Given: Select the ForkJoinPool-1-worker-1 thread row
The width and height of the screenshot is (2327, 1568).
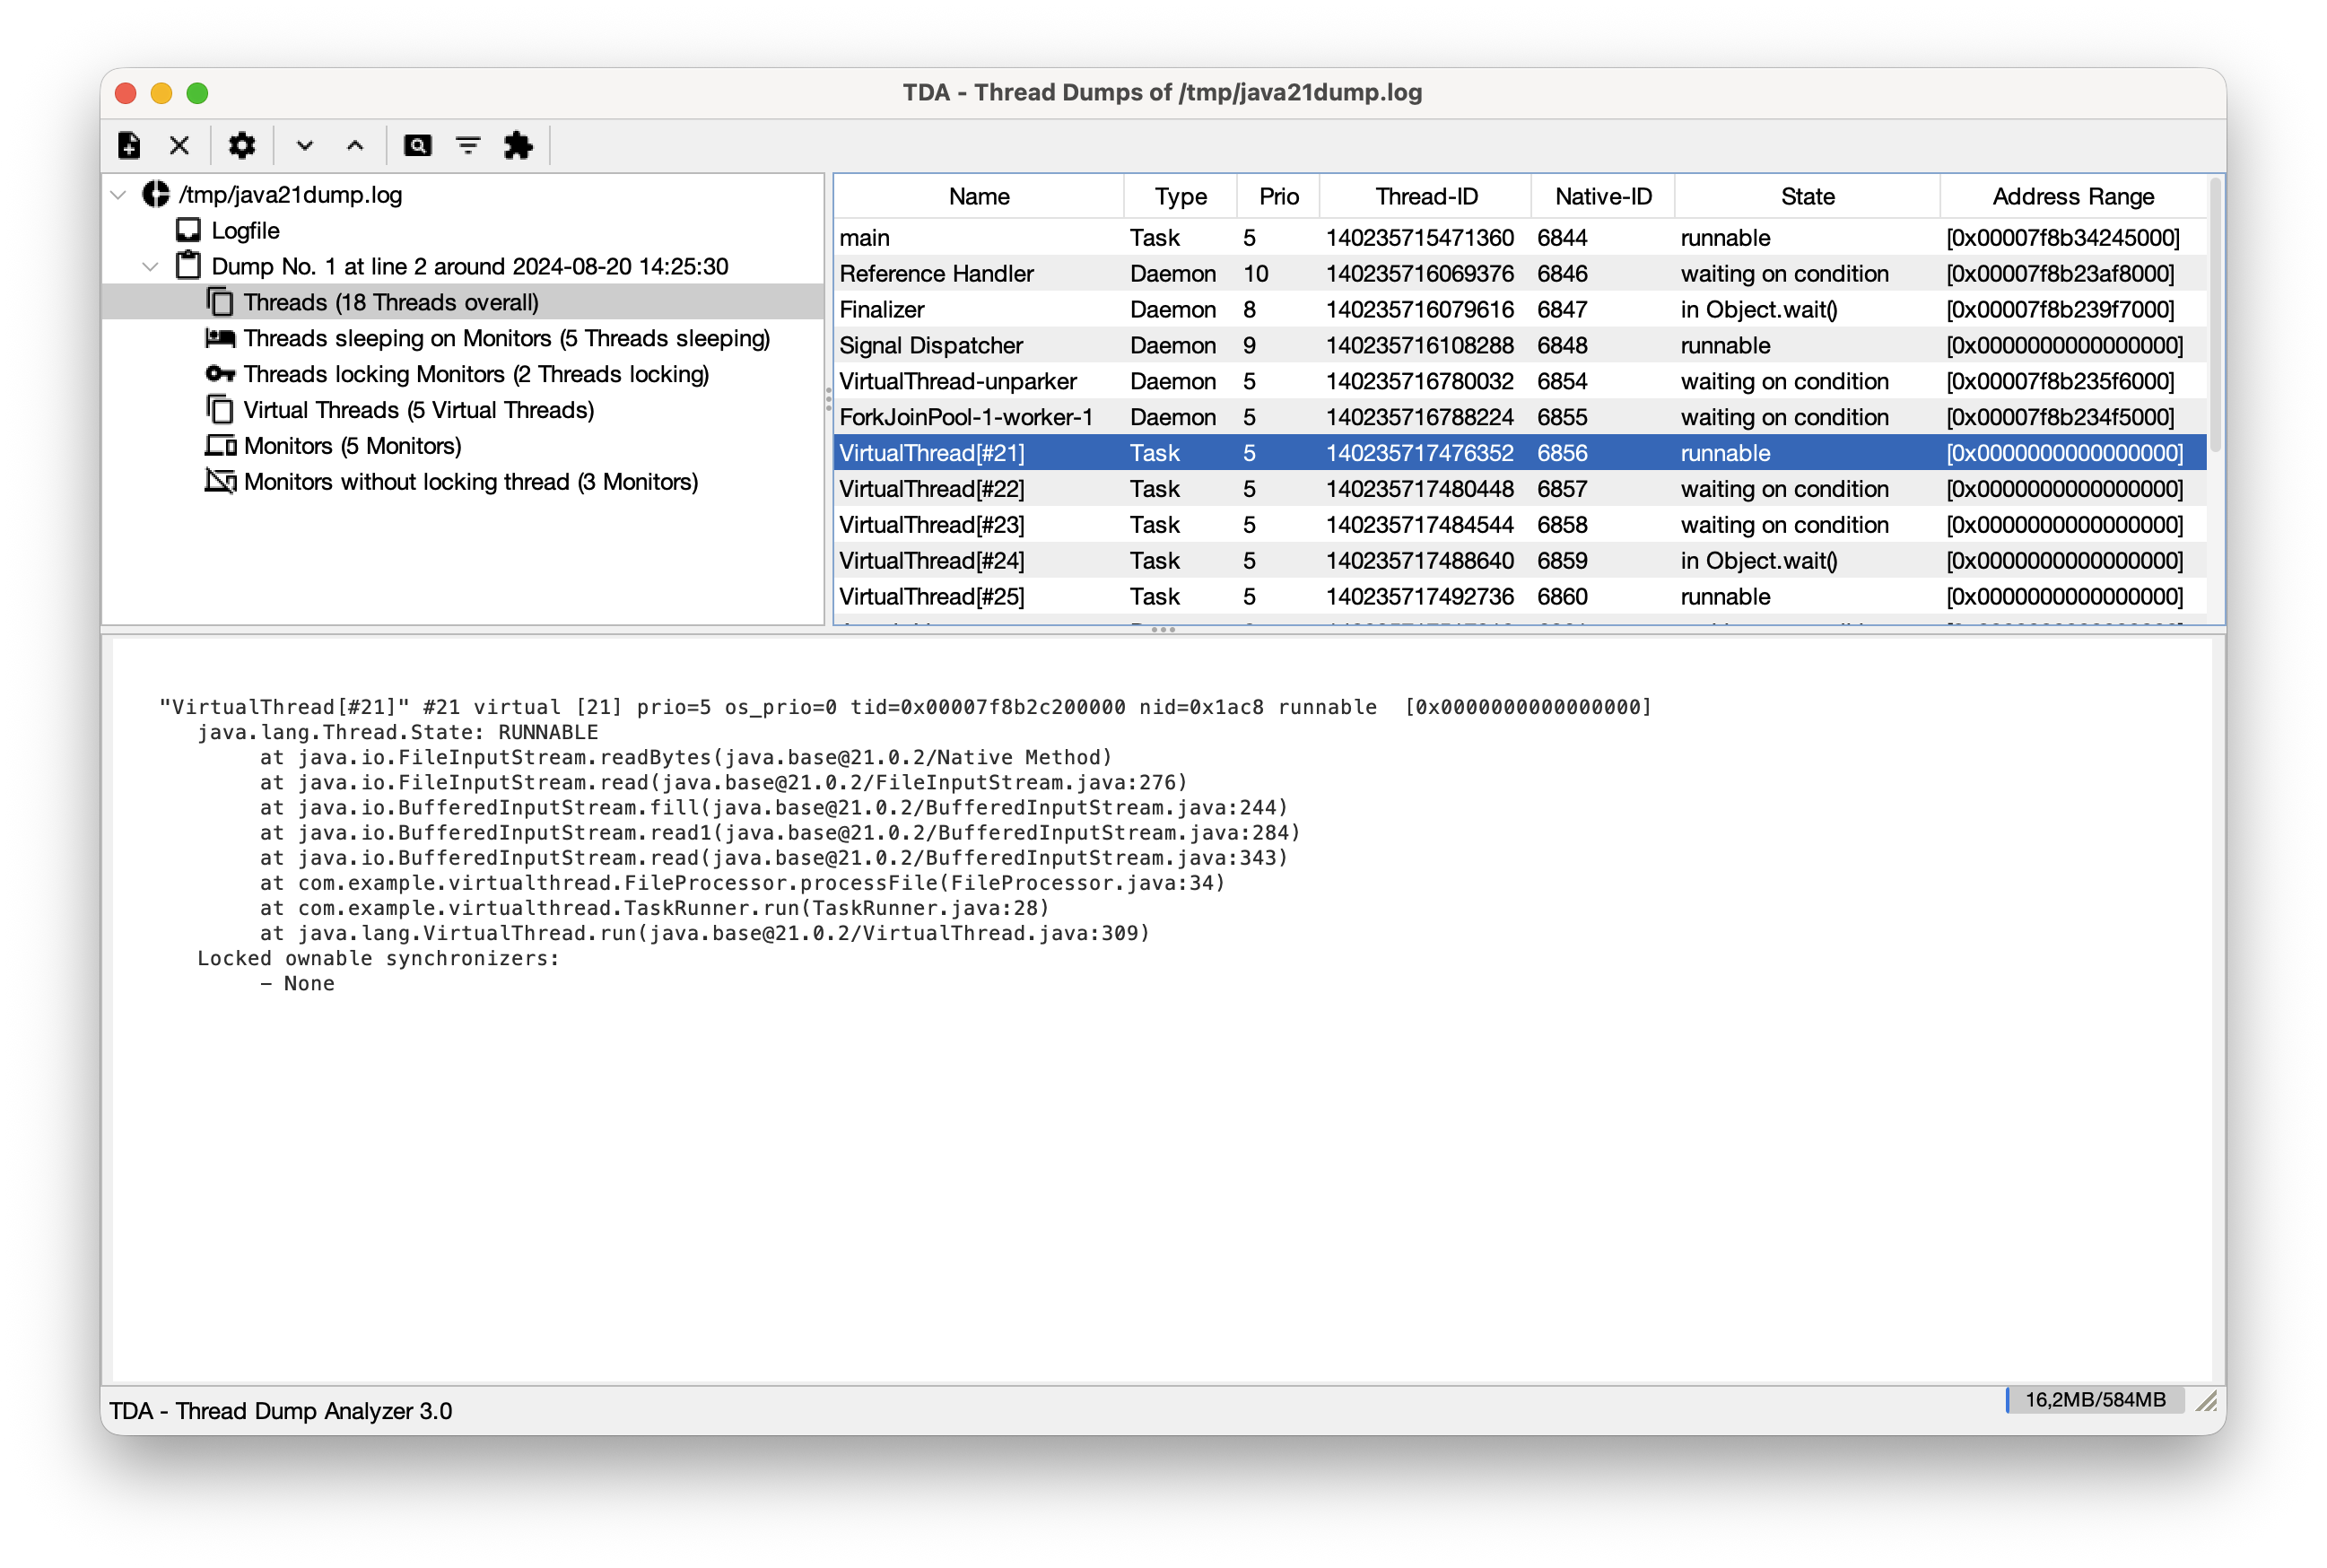Looking at the screenshot, I should point(966,417).
